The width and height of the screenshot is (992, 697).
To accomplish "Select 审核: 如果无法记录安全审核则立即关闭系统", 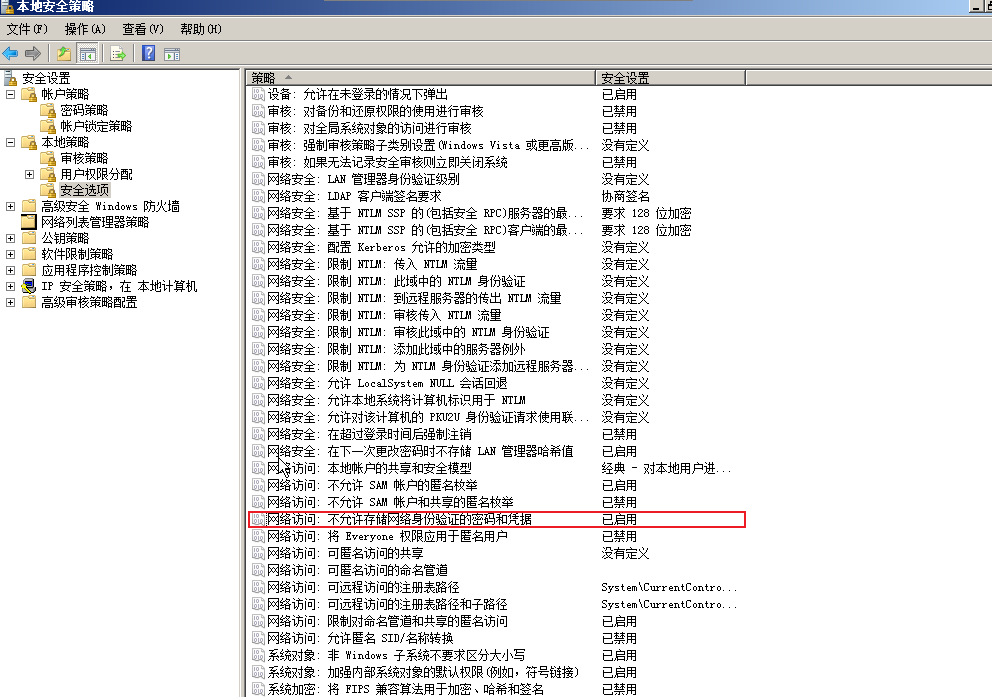I will (387, 163).
